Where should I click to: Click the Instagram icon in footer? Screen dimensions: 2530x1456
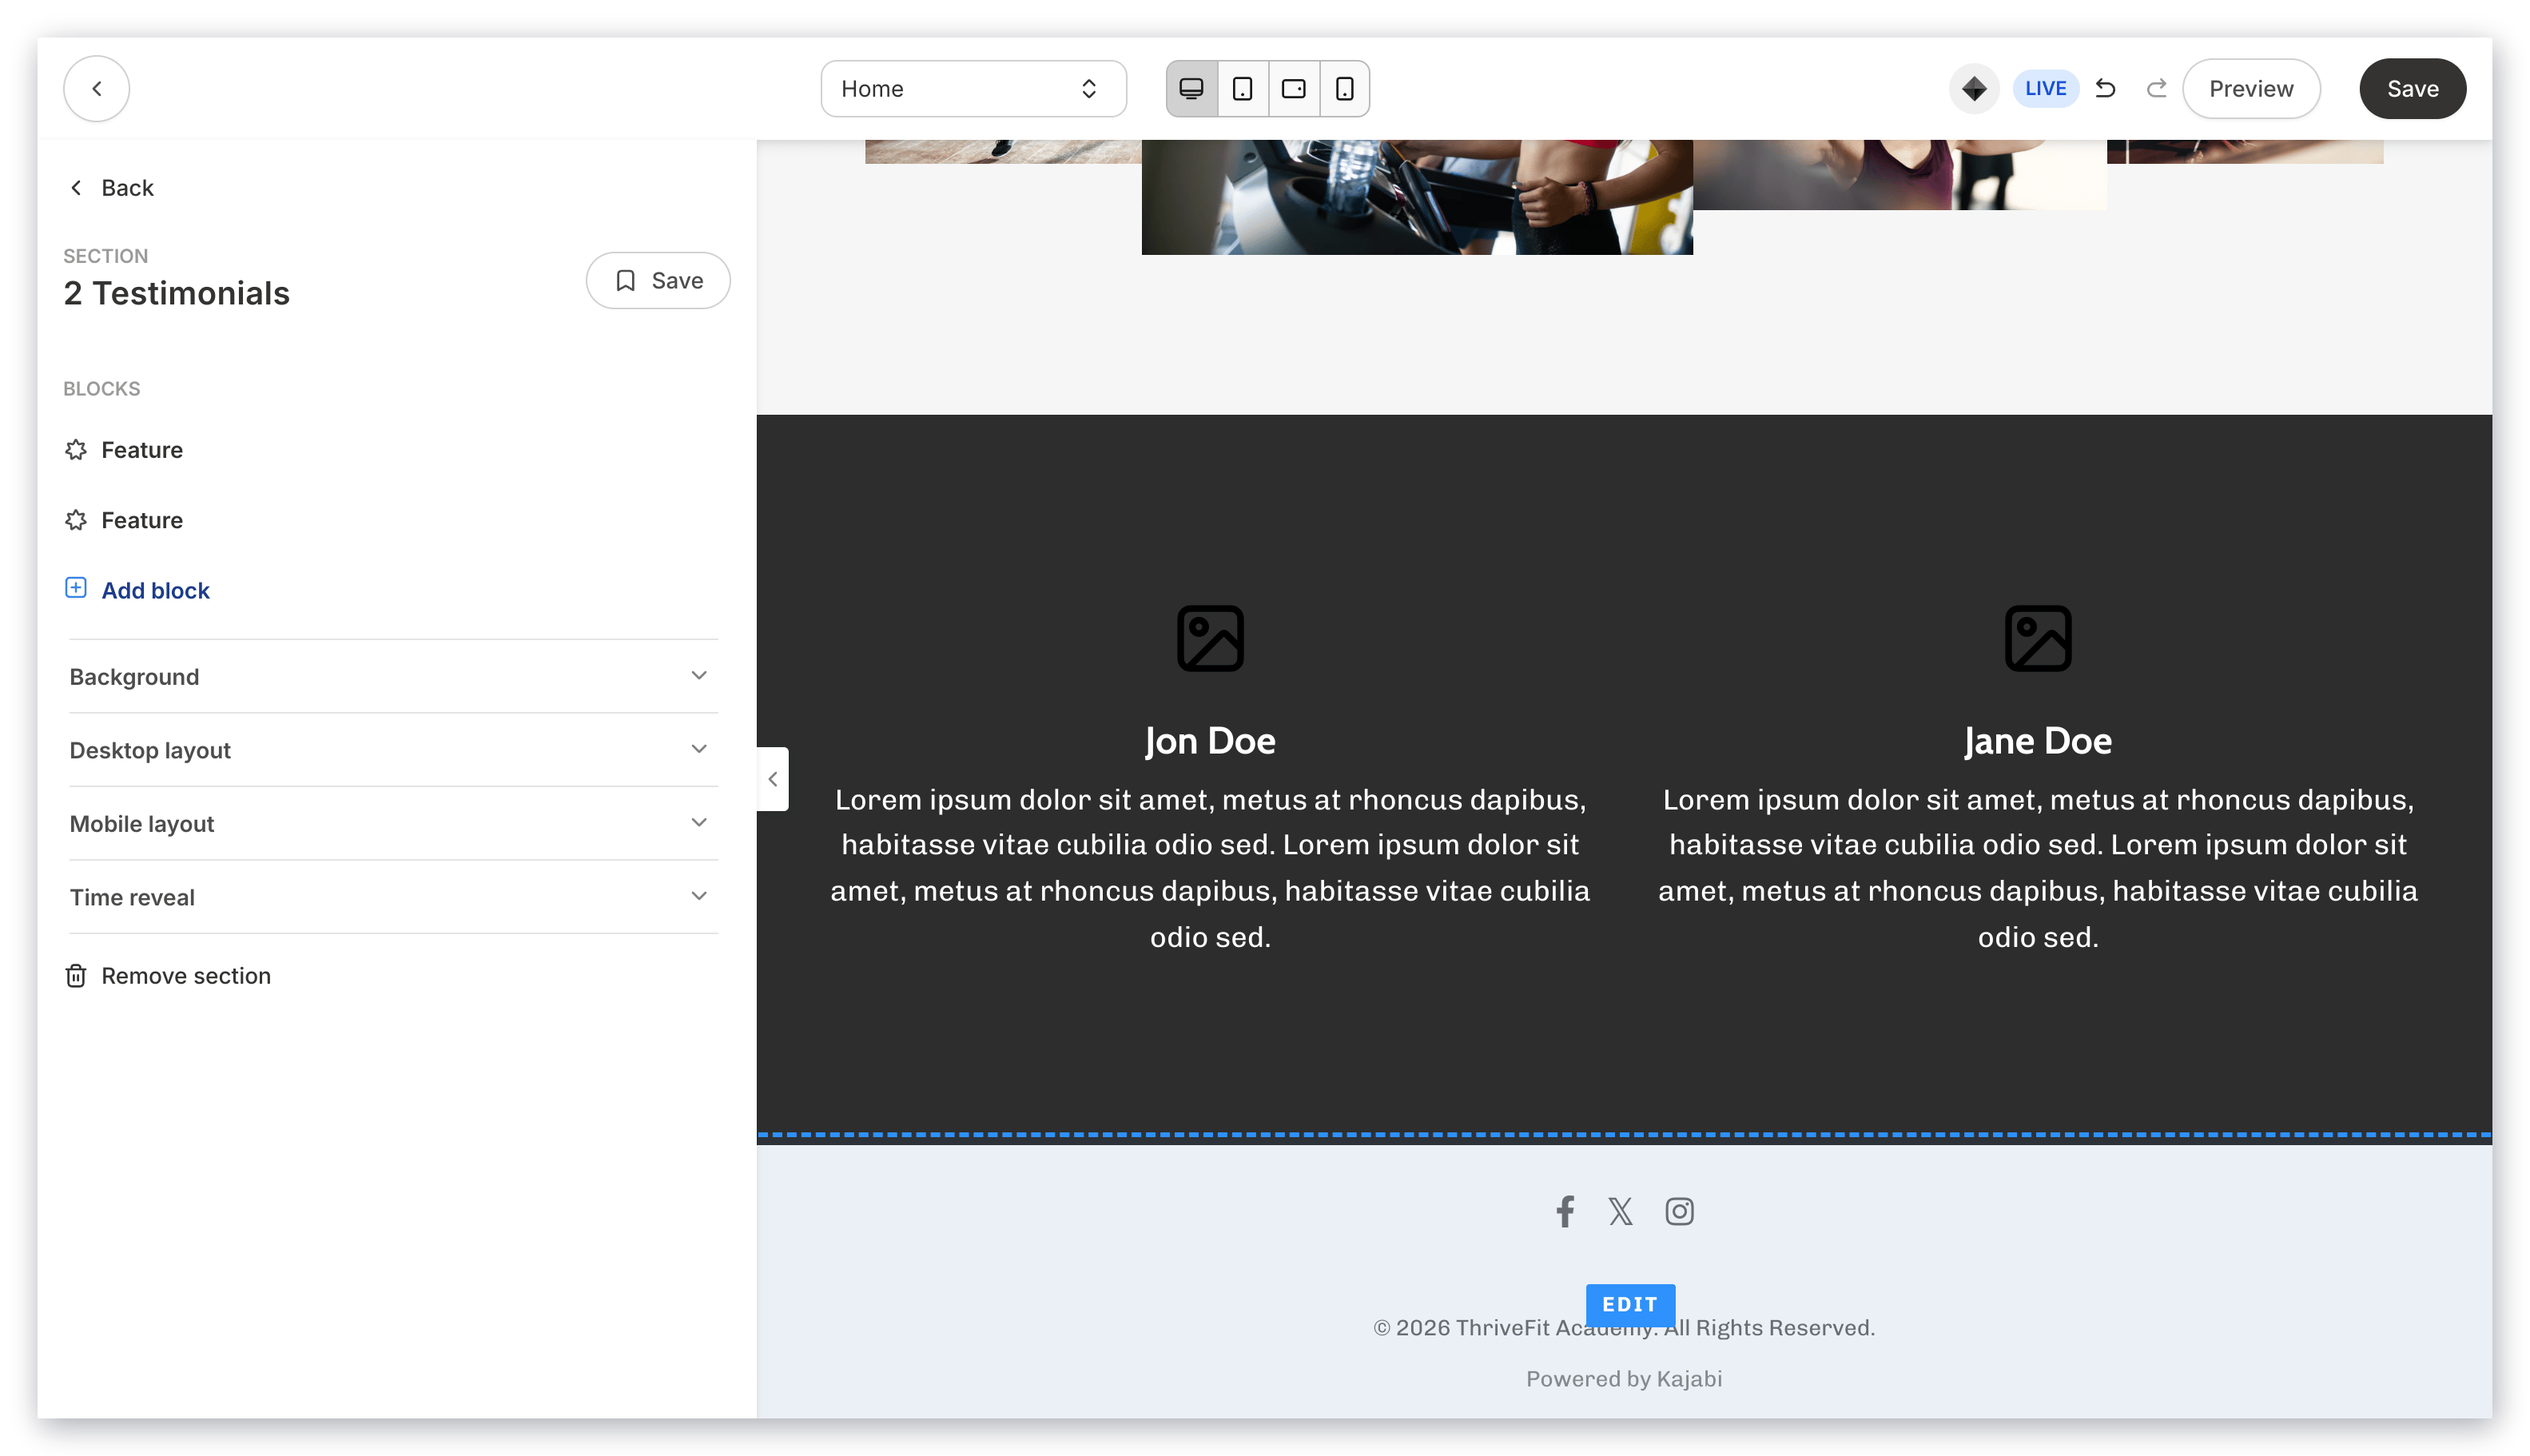pos(1679,1212)
